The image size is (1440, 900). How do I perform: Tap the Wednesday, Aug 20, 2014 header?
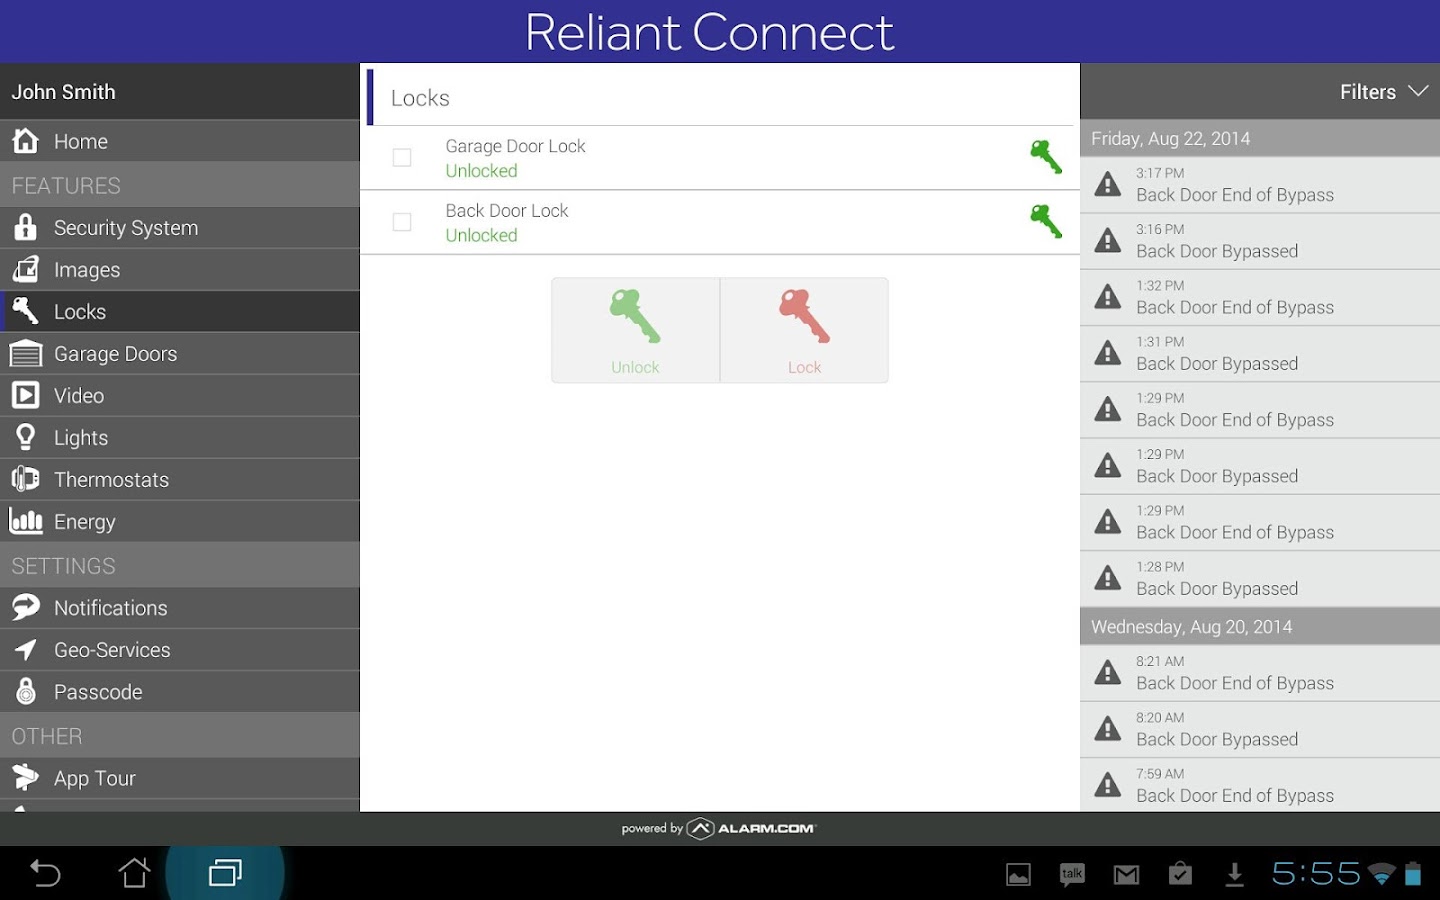coord(1260,626)
